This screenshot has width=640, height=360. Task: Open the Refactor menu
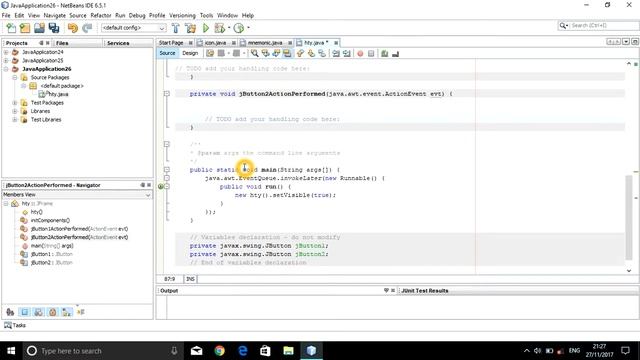(x=101, y=16)
